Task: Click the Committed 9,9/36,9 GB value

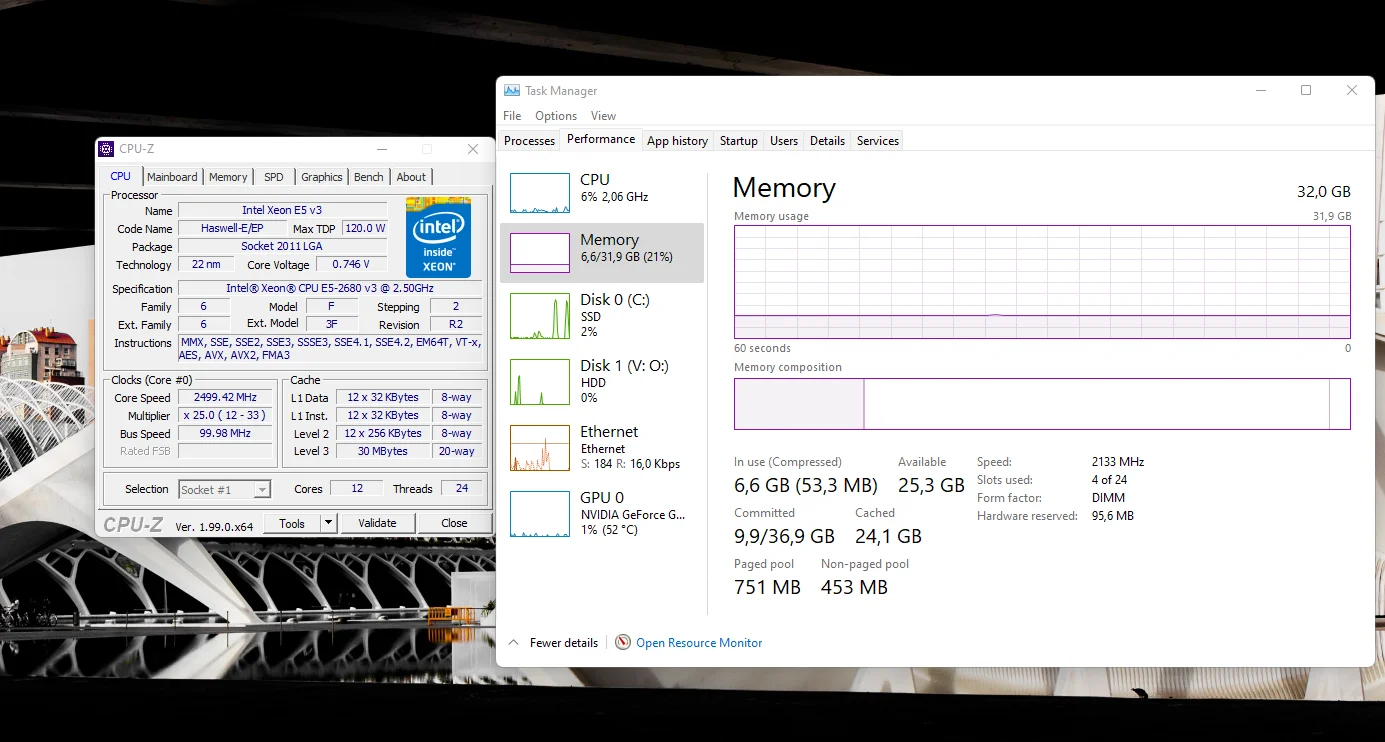Action: [x=784, y=537]
